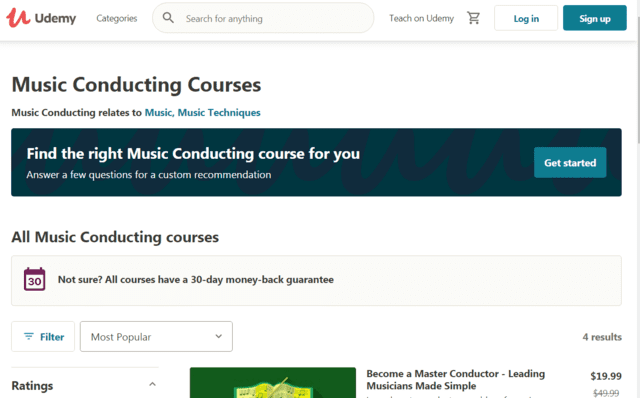
Task: Click the 30-day money-back guarantee text
Action: point(196,280)
